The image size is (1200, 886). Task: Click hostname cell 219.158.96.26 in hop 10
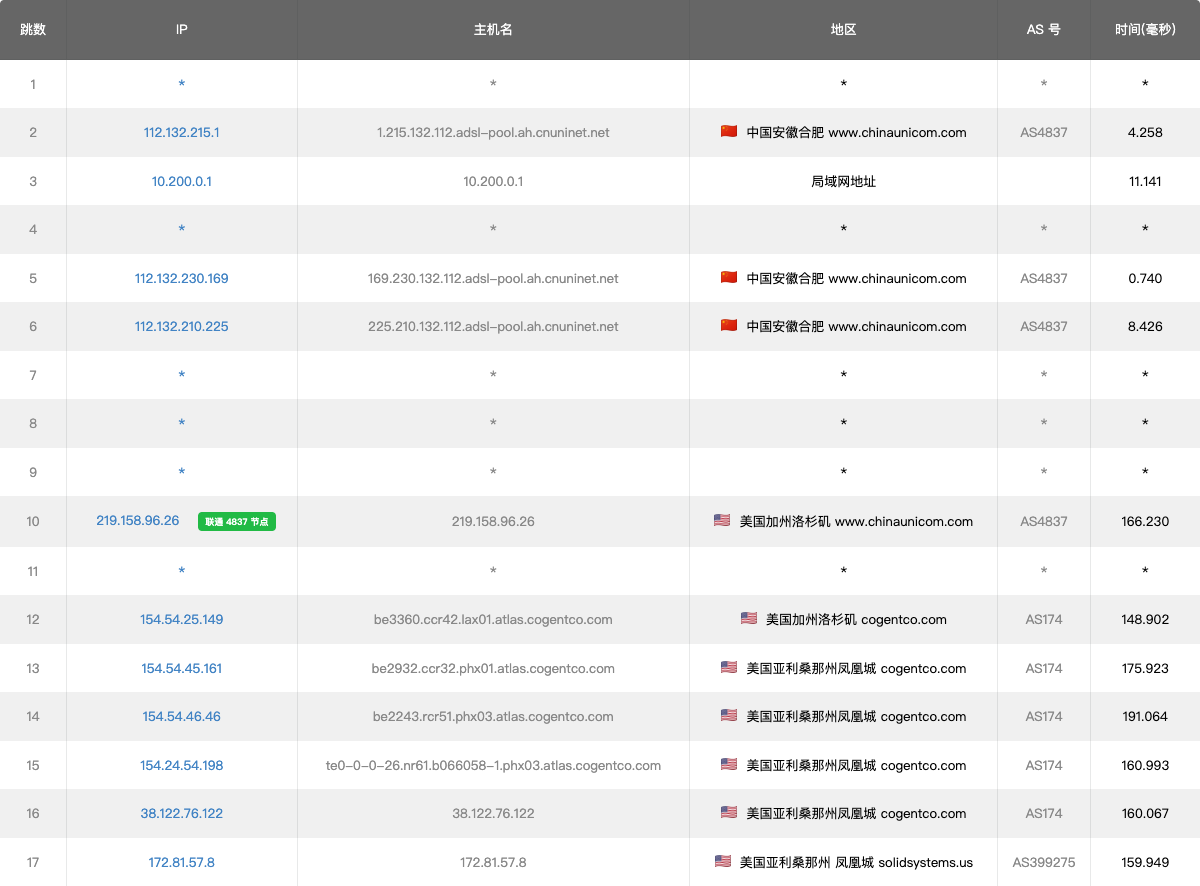click(x=493, y=521)
